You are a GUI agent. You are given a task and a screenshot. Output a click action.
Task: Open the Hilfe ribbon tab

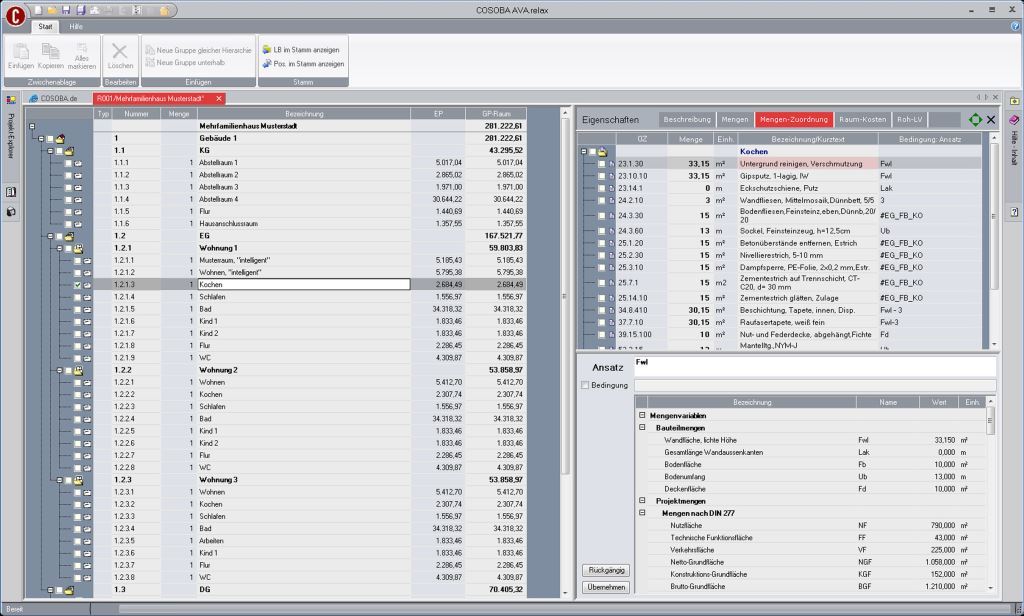click(76, 26)
